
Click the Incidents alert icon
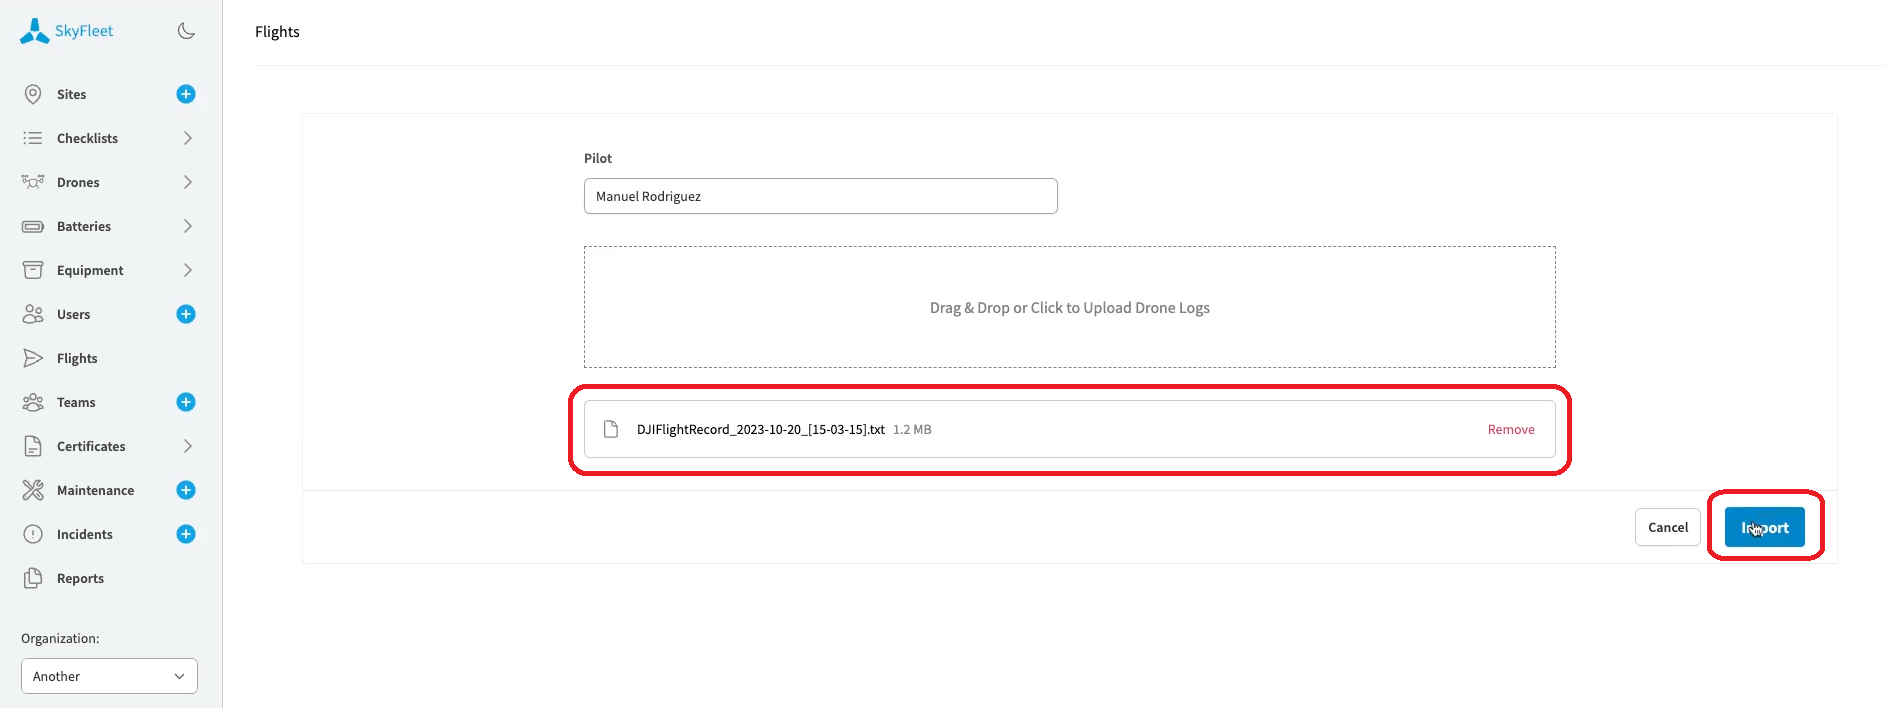pos(33,534)
